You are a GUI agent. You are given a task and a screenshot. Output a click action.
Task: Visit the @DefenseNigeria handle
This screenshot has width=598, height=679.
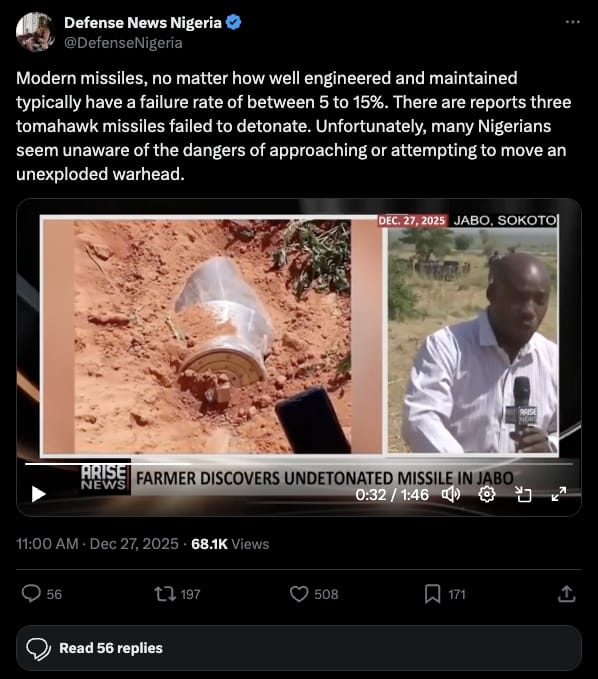click(x=123, y=43)
